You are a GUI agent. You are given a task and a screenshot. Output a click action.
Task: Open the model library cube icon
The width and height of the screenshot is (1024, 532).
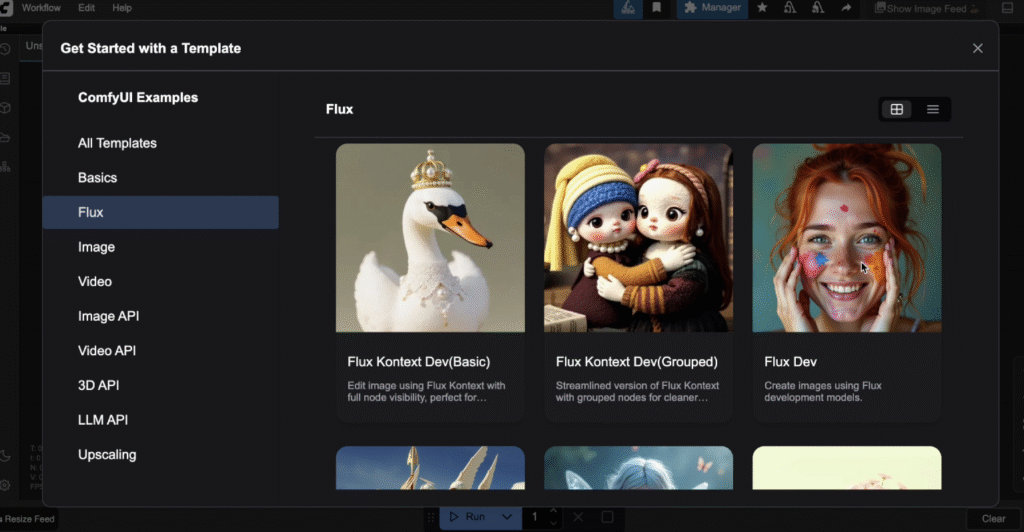(6, 107)
